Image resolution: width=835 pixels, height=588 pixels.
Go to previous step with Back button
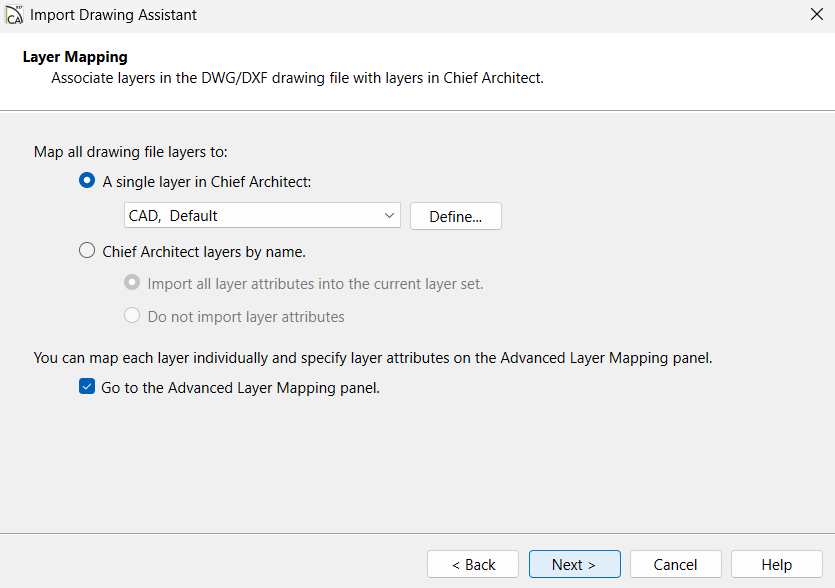(x=473, y=565)
